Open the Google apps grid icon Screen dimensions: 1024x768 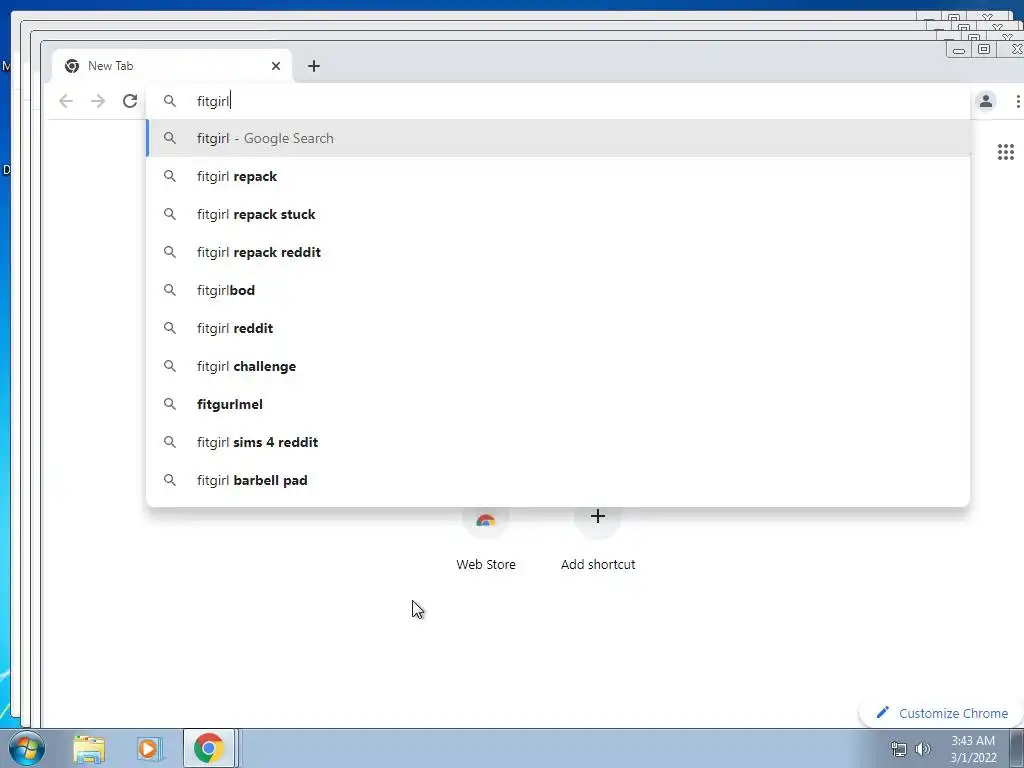tap(1006, 152)
